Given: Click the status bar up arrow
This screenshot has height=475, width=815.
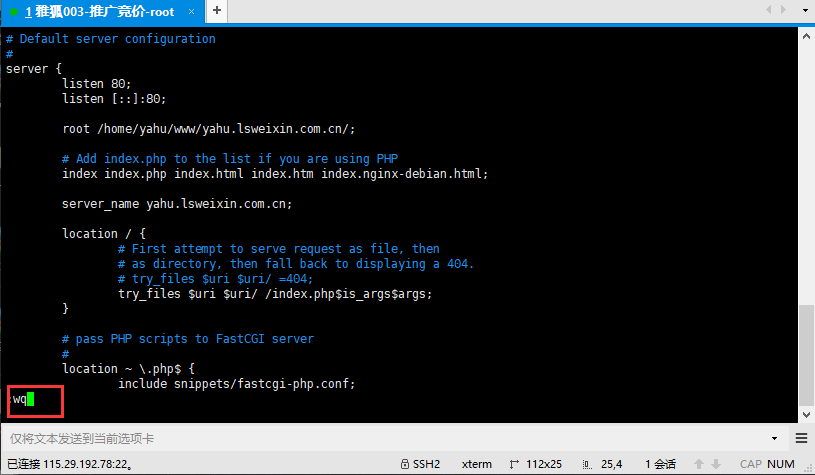Looking at the screenshot, I should pyautogui.click(x=699, y=464).
